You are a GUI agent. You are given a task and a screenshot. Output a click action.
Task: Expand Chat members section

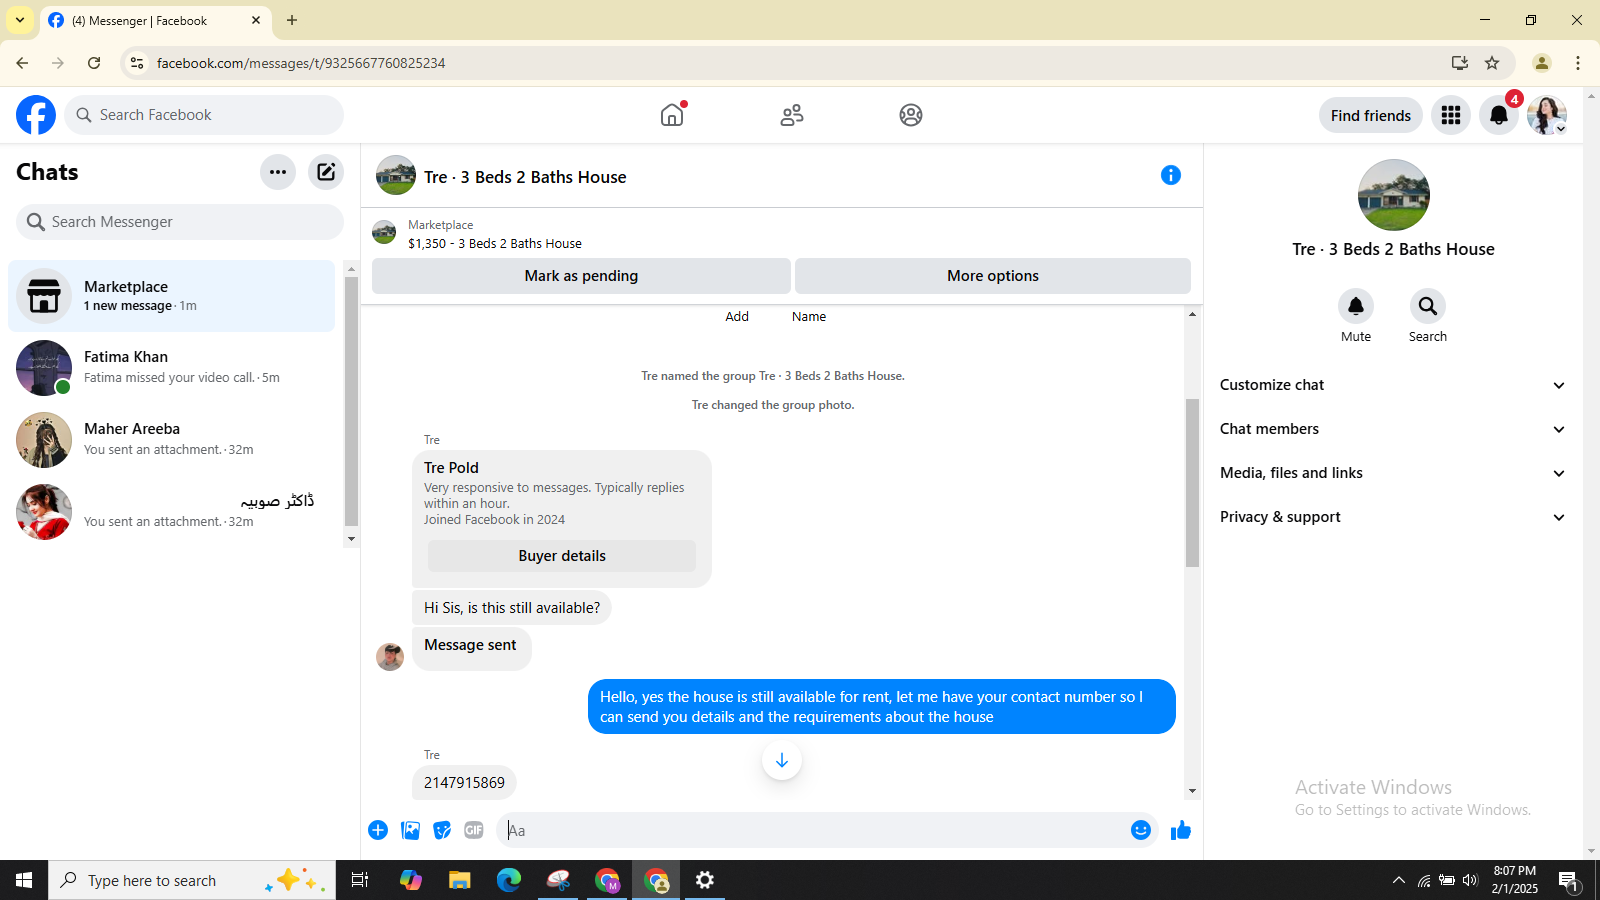[x=1393, y=429]
